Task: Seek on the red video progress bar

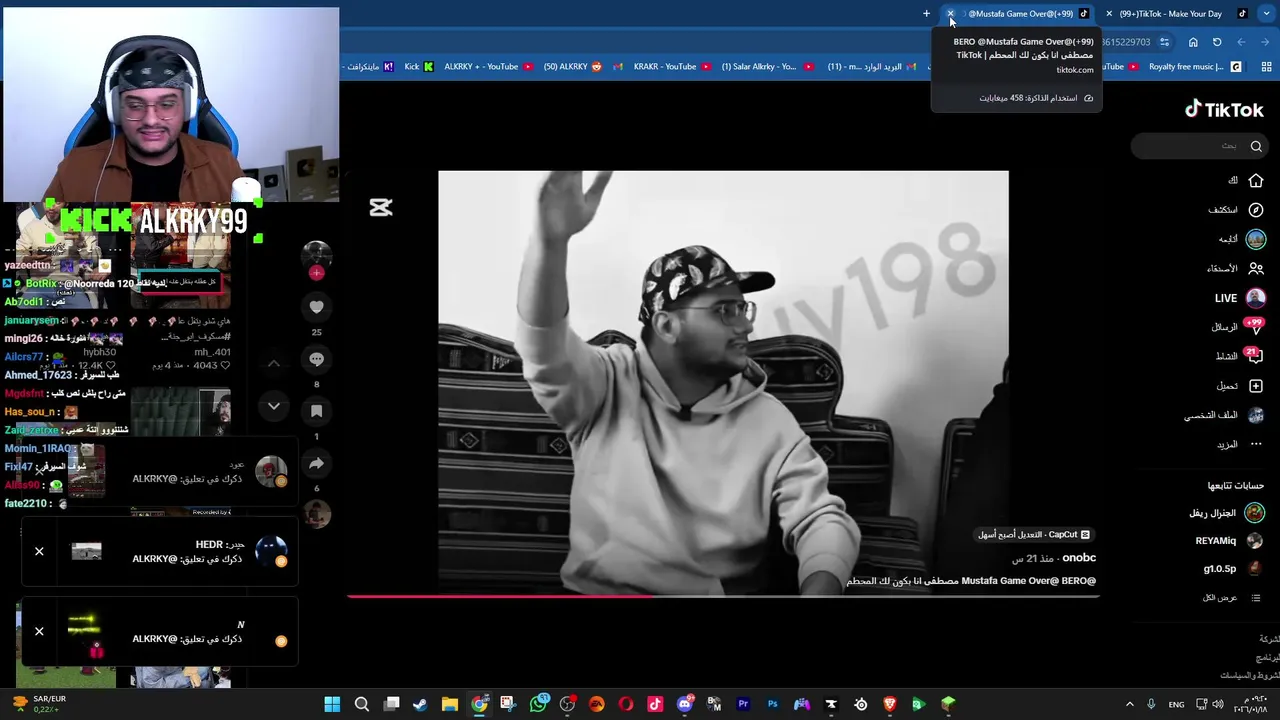Action: click(x=723, y=596)
